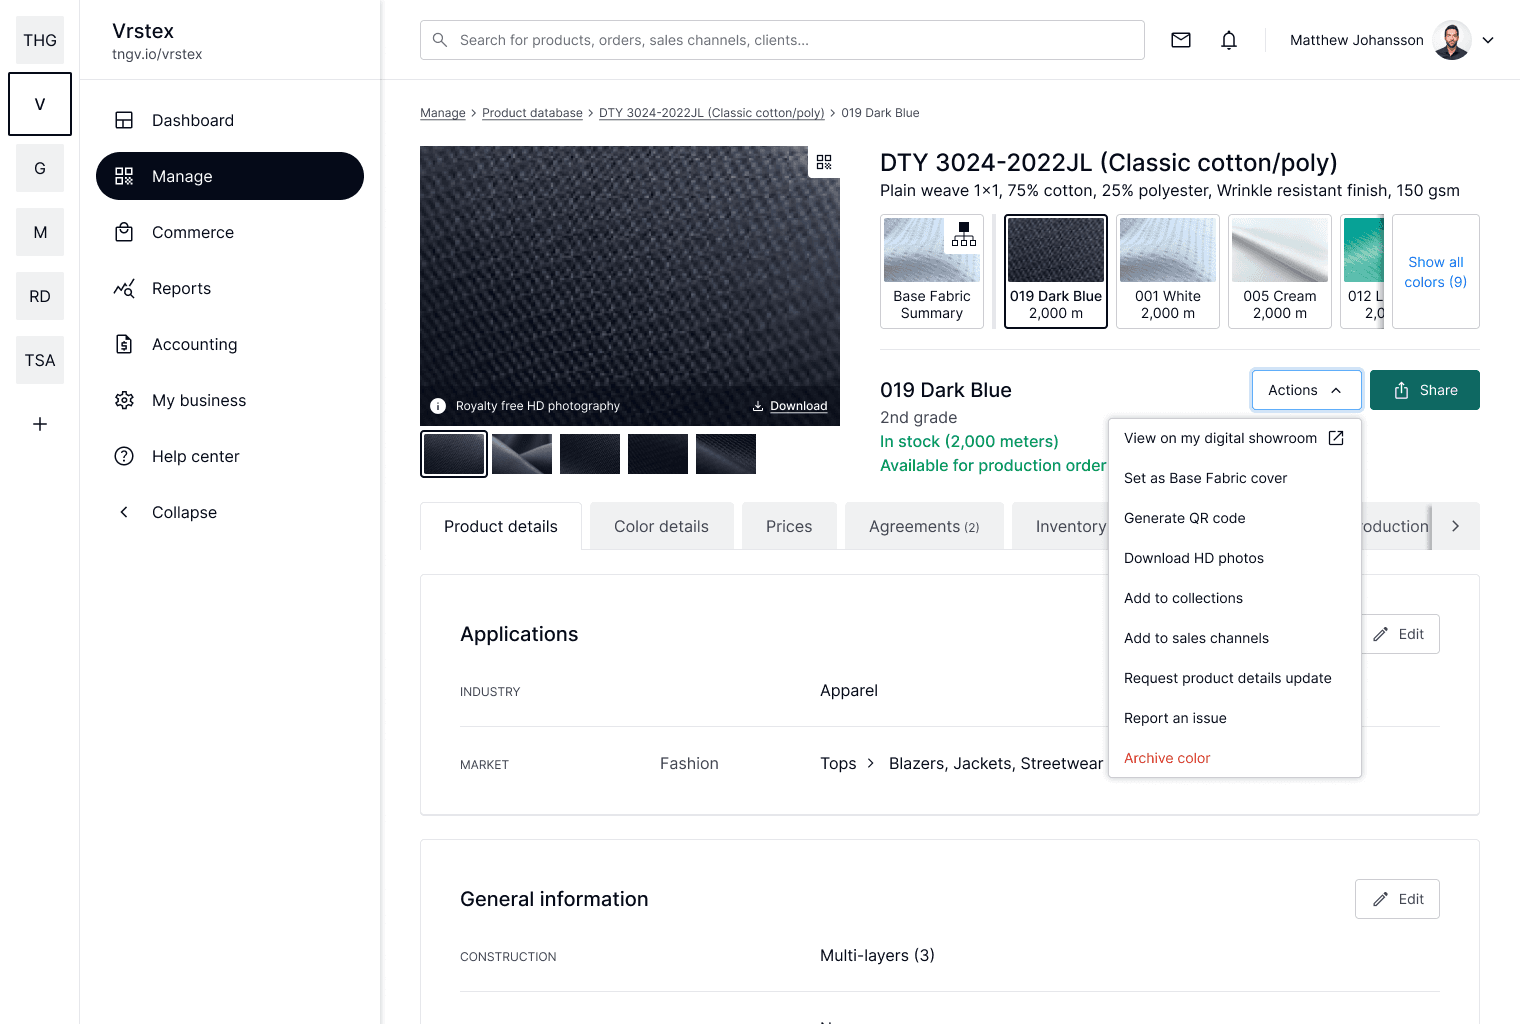
Task: Choose Generate QR code
Action: click(1234, 518)
